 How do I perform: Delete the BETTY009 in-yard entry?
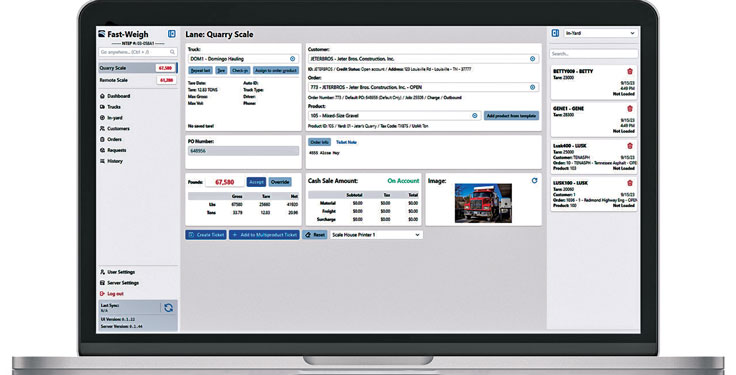pyautogui.click(x=630, y=71)
